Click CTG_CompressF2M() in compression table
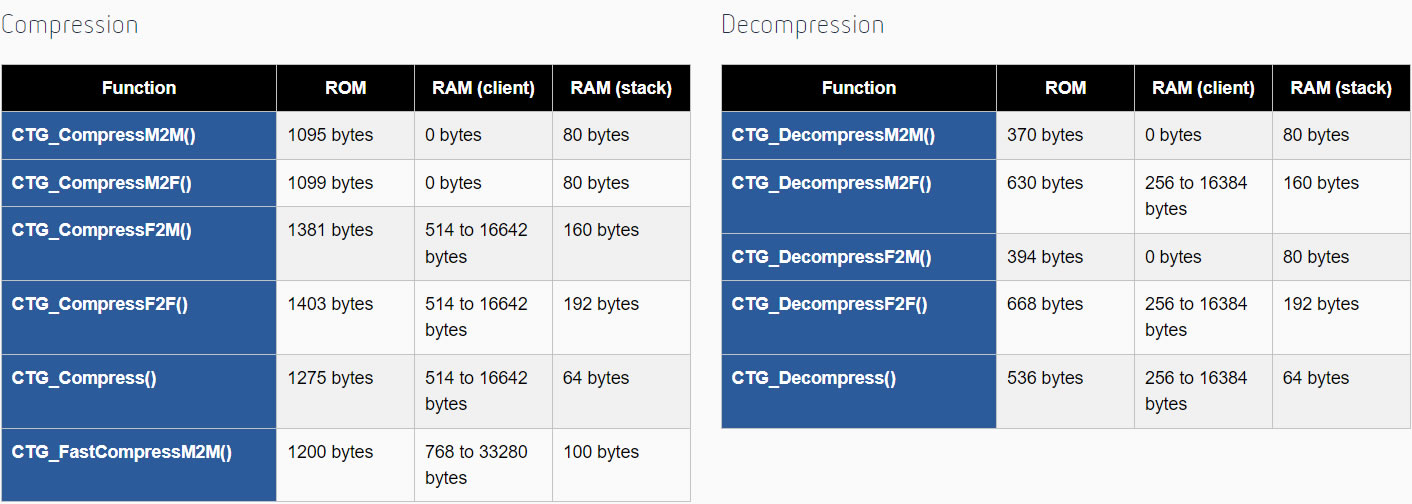Image resolution: width=1412 pixels, height=504 pixels. click(139, 243)
